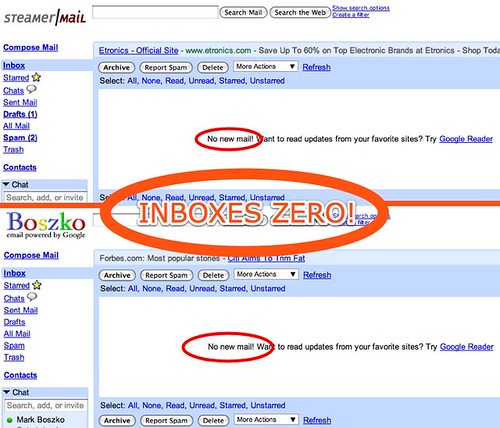Click Report Spam button in Steamer Mail toolbar
The height and width of the screenshot is (428, 500).
(x=166, y=67)
